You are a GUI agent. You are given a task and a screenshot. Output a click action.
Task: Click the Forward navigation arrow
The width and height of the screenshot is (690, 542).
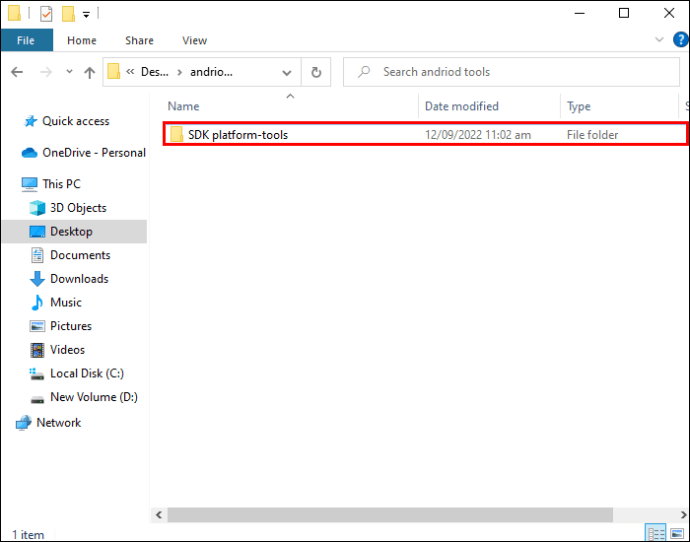(46, 72)
